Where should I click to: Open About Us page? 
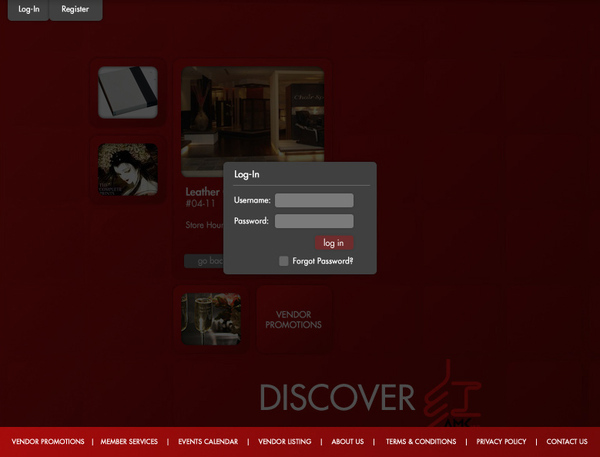[x=347, y=441]
